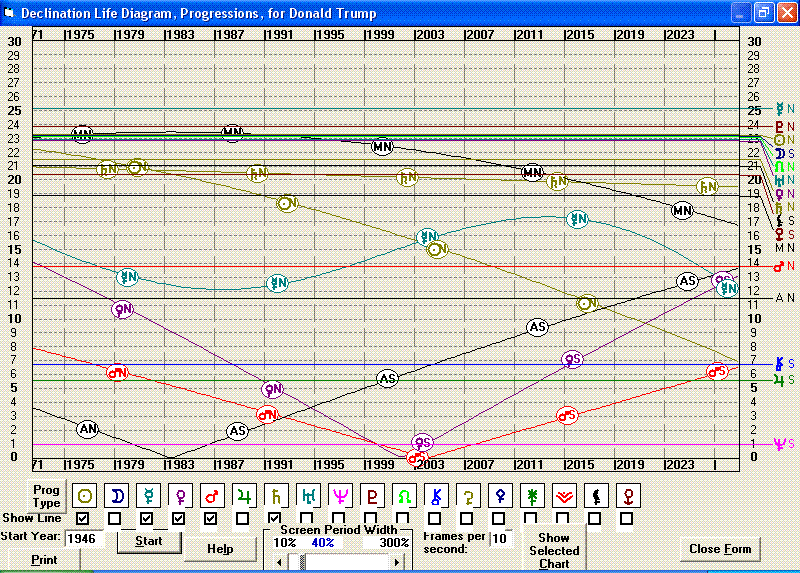Click the teal Mercury marker near 2015

[x=578, y=219]
